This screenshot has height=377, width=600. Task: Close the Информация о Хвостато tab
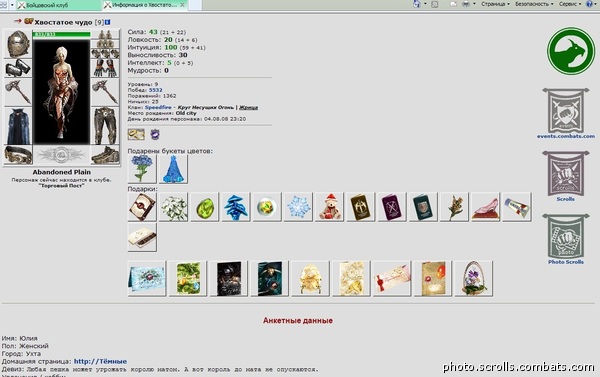click(182, 5)
